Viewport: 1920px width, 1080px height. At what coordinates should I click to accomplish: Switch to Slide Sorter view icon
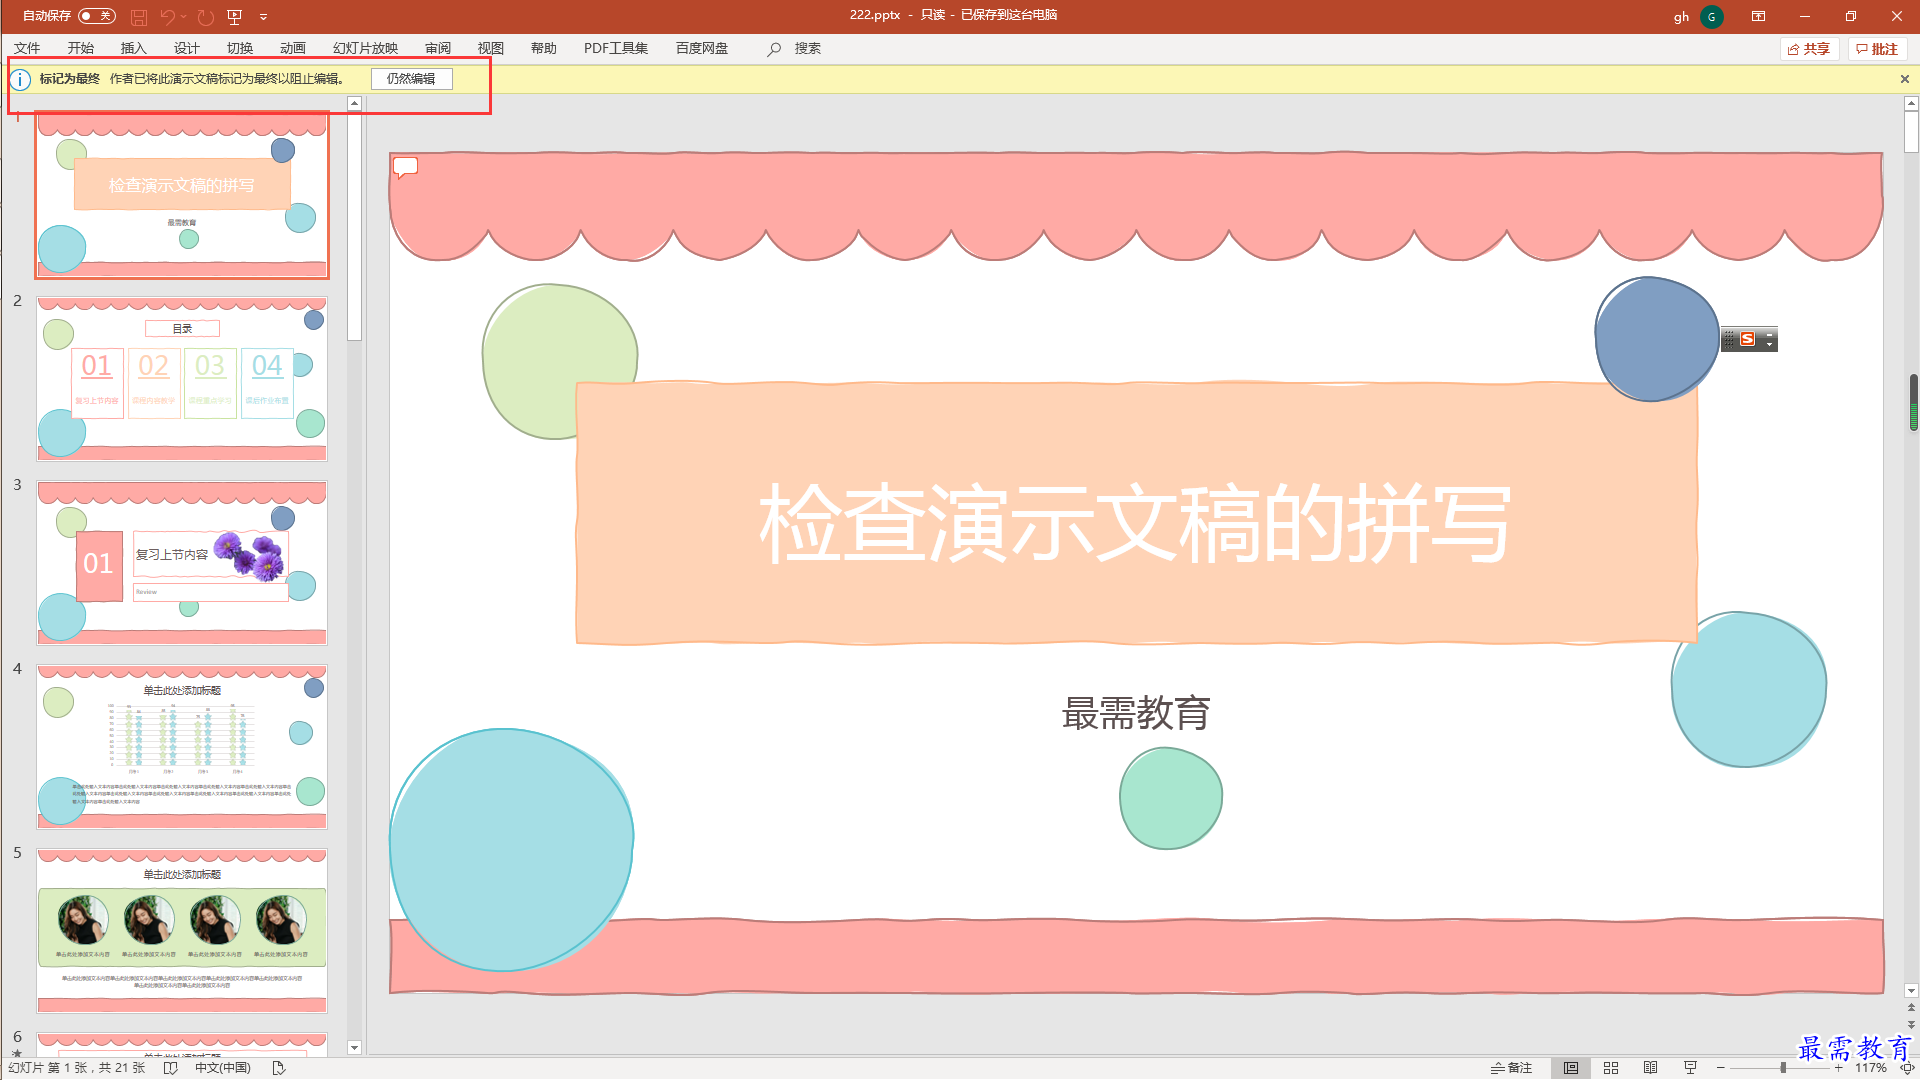click(x=1611, y=1068)
